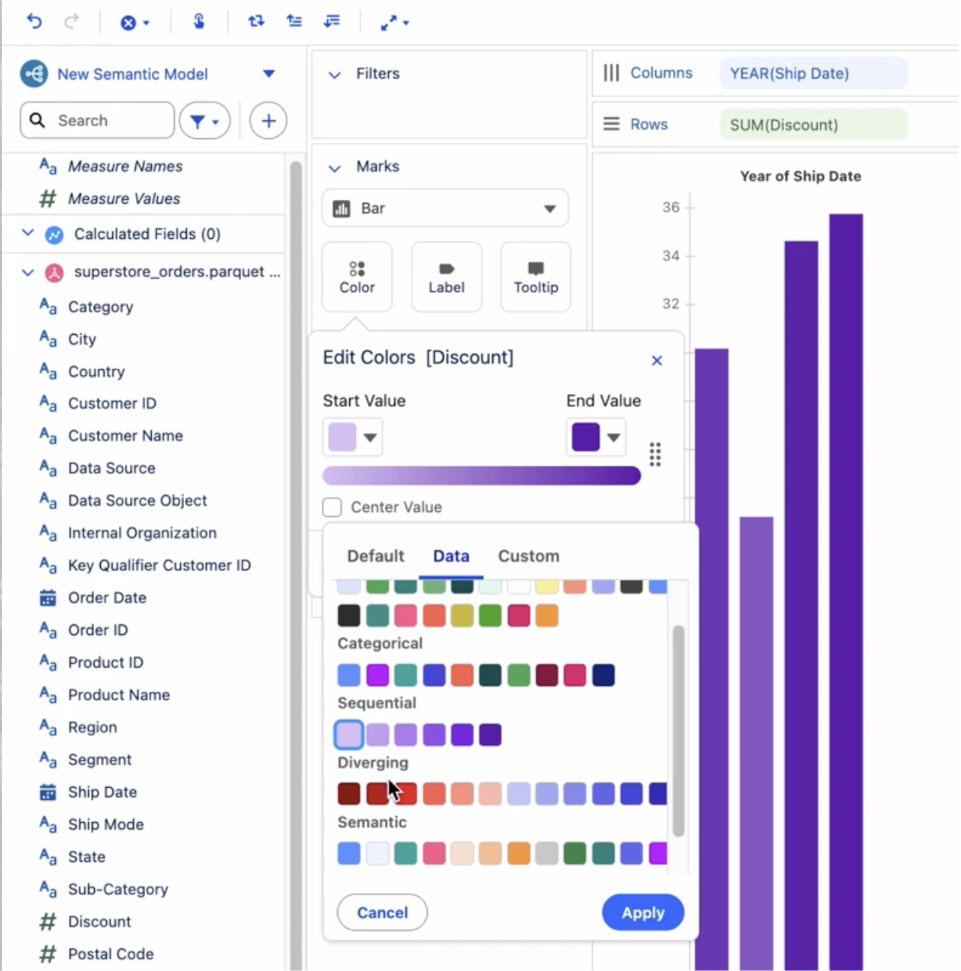Click the swap rows and columns icon
This screenshot has height=971, width=961.
coord(256,21)
